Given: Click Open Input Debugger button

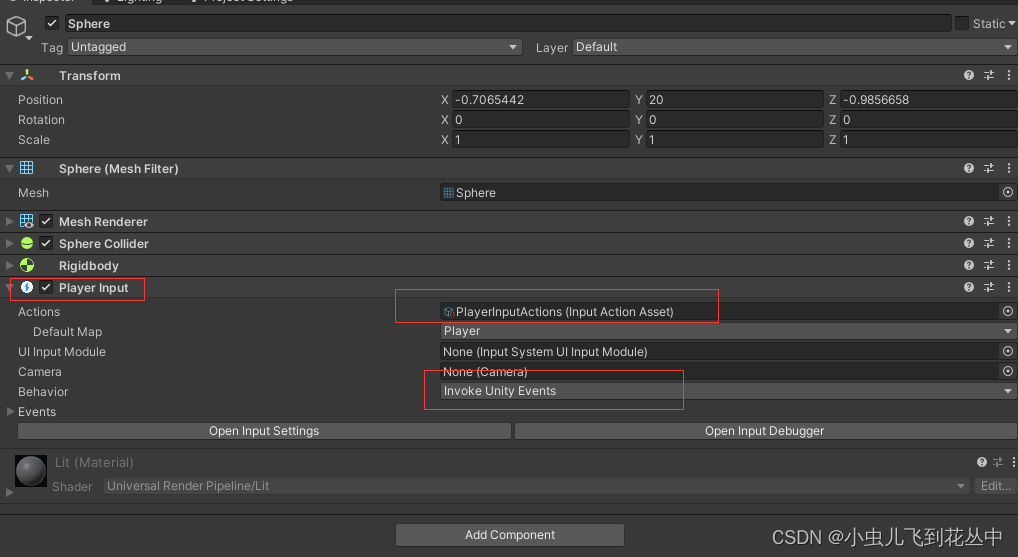Looking at the screenshot, I should click(765, 431).
